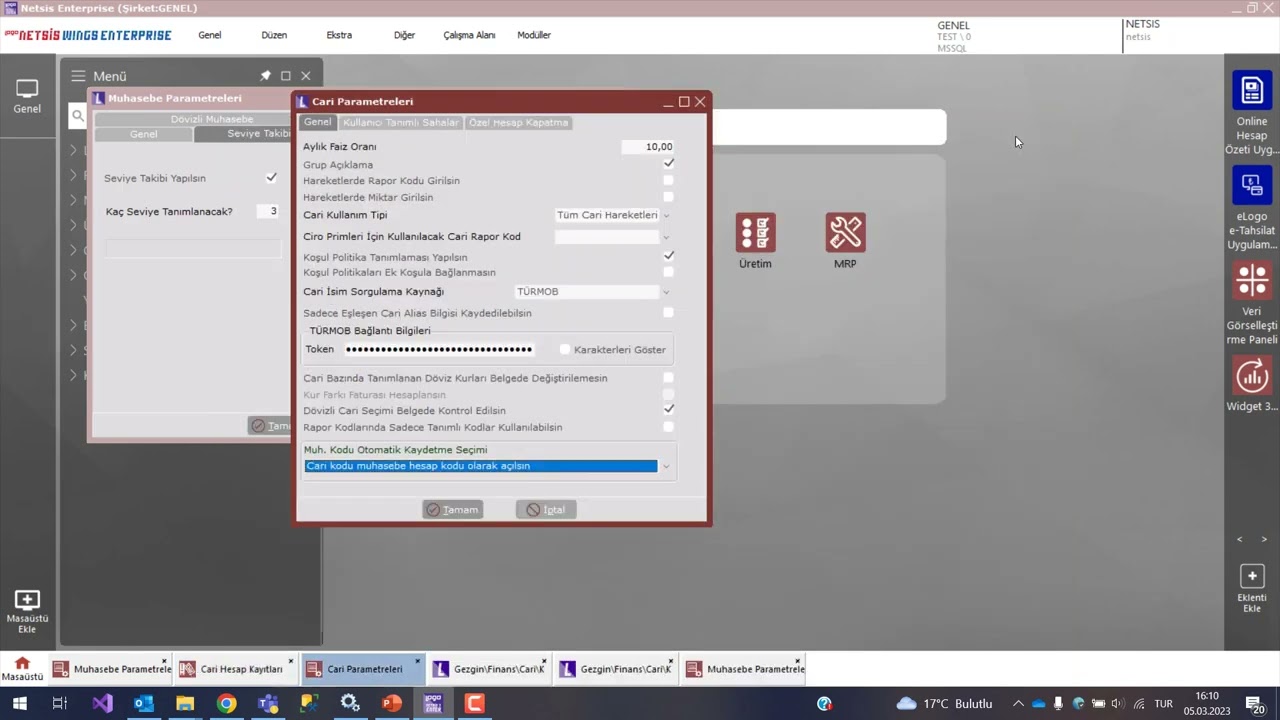Viewport: 1280px width, 720px height.
Task: Click the Aylık Faiz Oranı value field
Action: pos(647,146)
